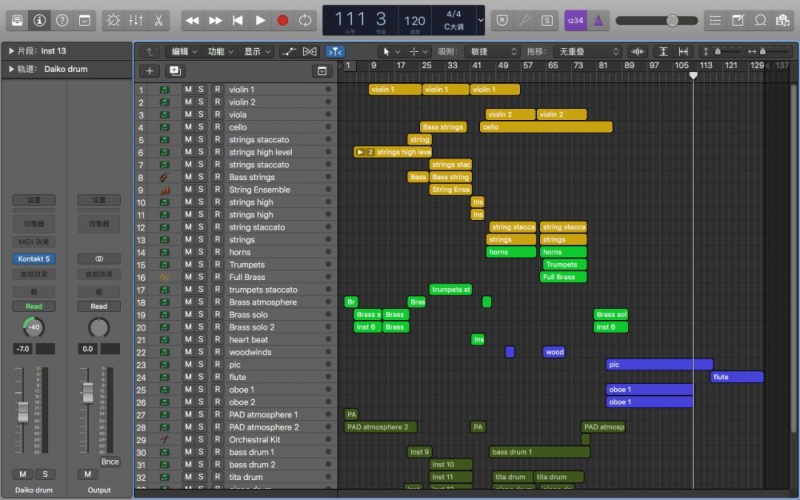Image resolution: width=800 pixels, height=500 pixels.
Task: Click the duplicate track button
Action: [x=174, y=71]
